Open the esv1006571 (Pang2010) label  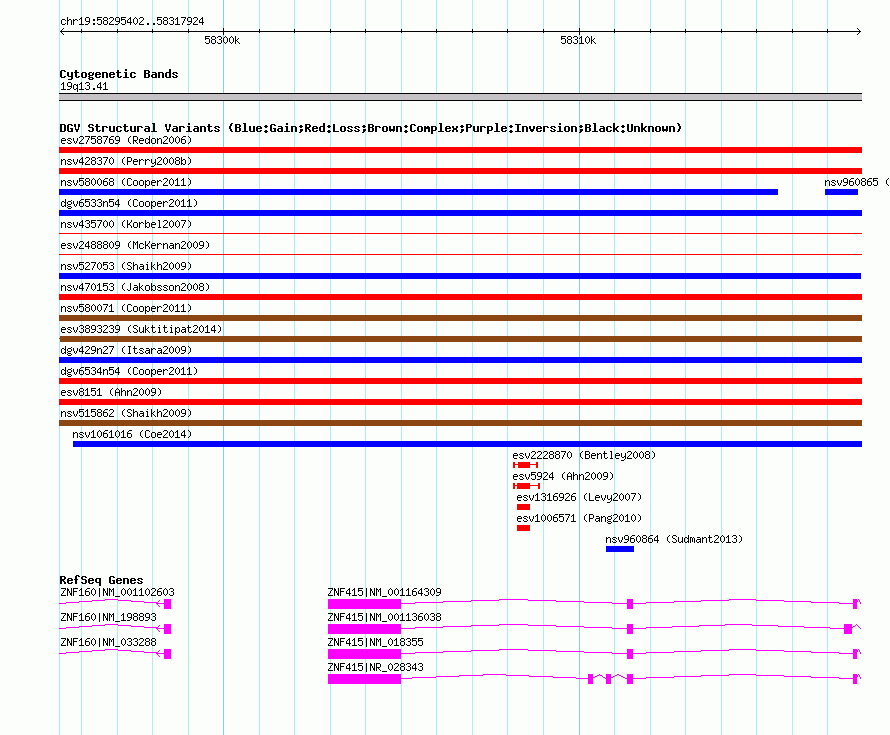[579, 518]
